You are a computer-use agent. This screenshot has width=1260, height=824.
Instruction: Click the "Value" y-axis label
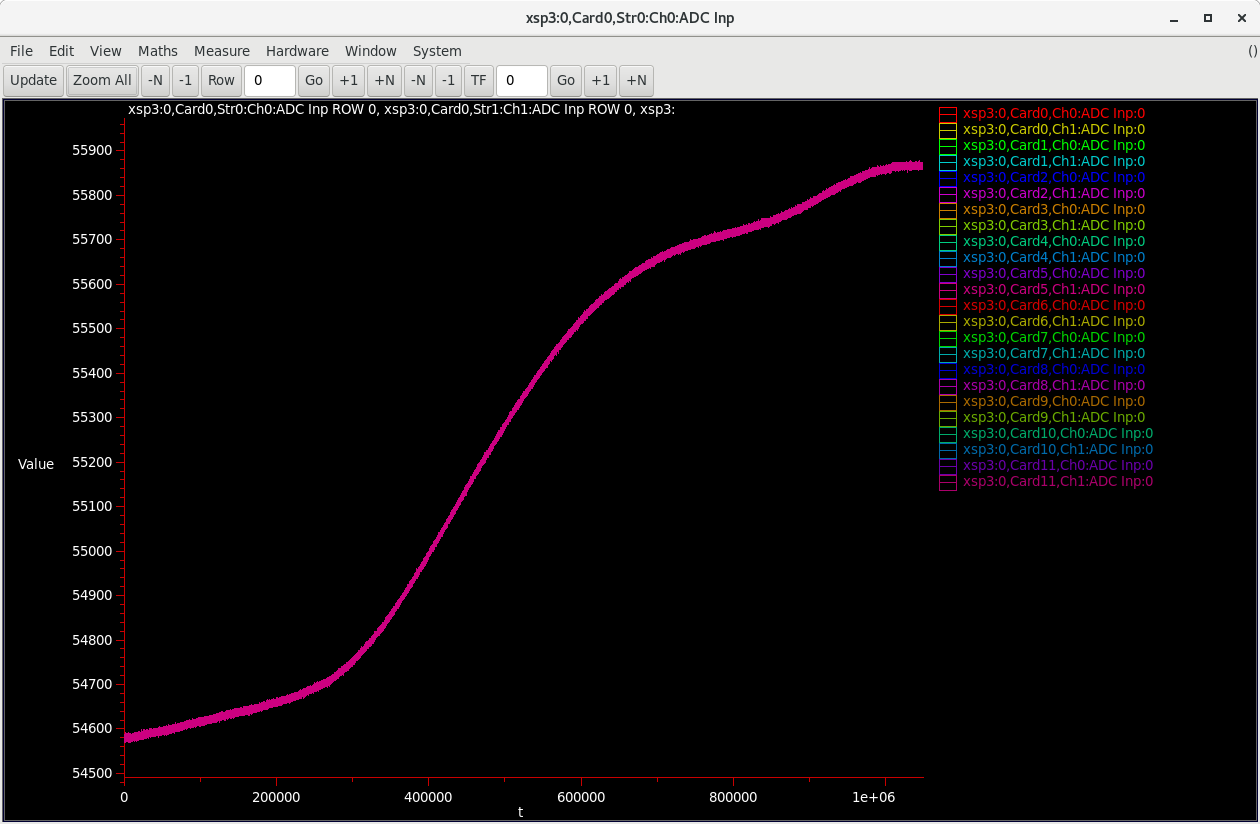tap(36, 464)
